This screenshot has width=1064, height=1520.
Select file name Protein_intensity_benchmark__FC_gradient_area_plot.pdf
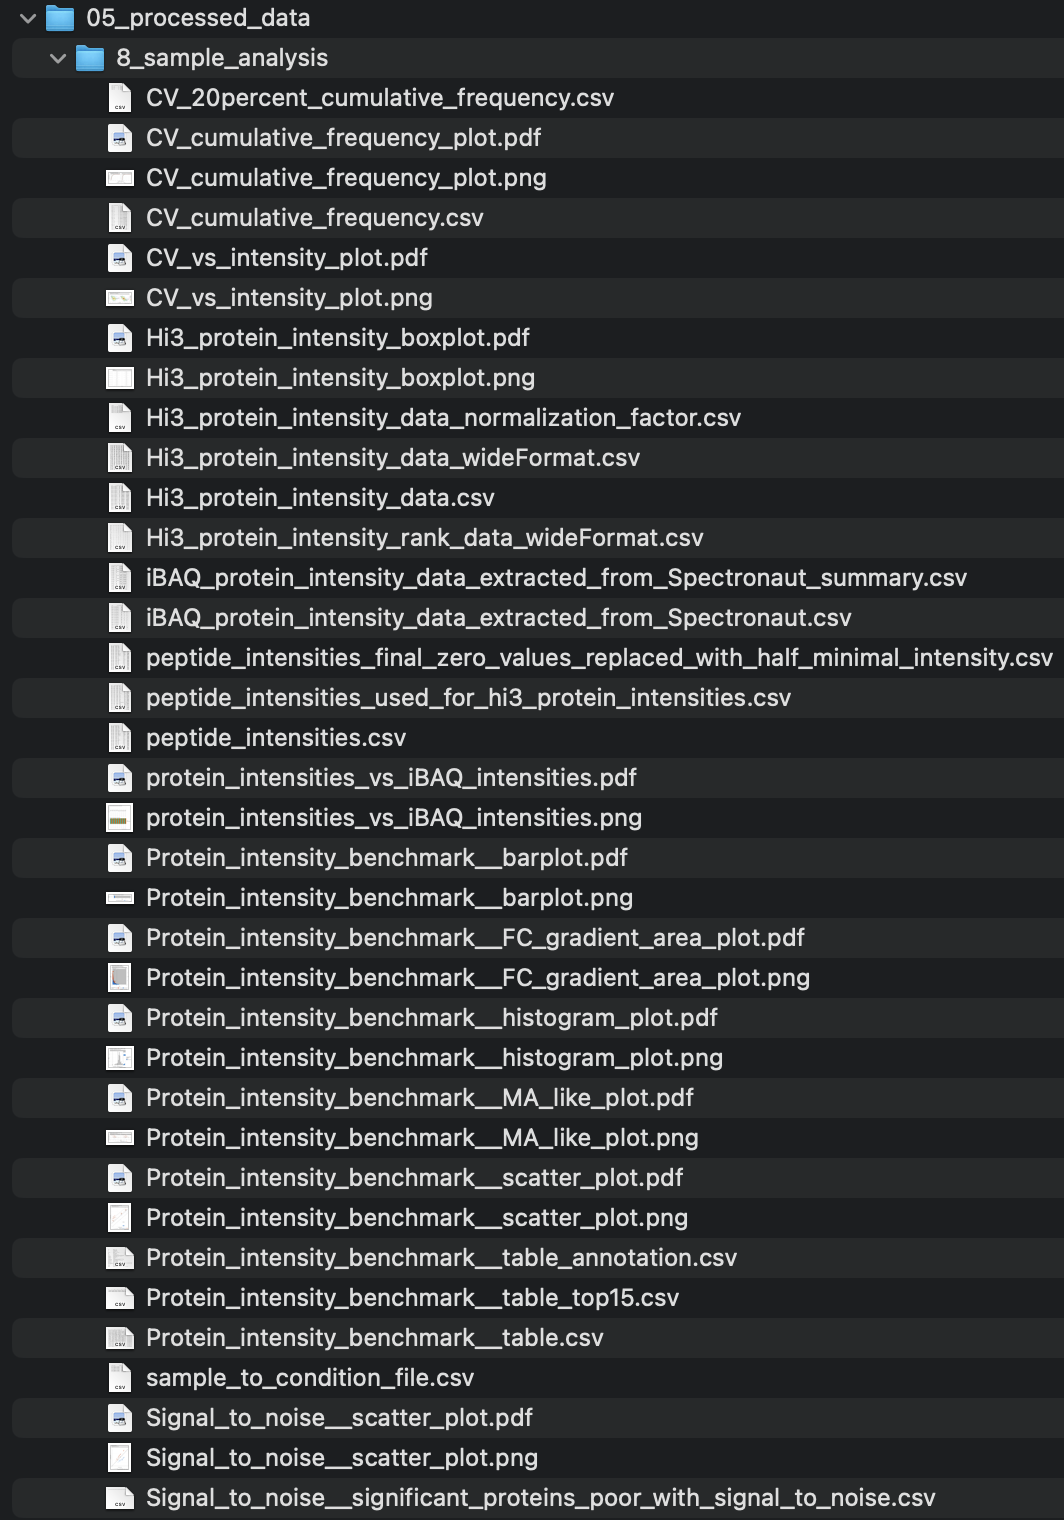[476, 938]
